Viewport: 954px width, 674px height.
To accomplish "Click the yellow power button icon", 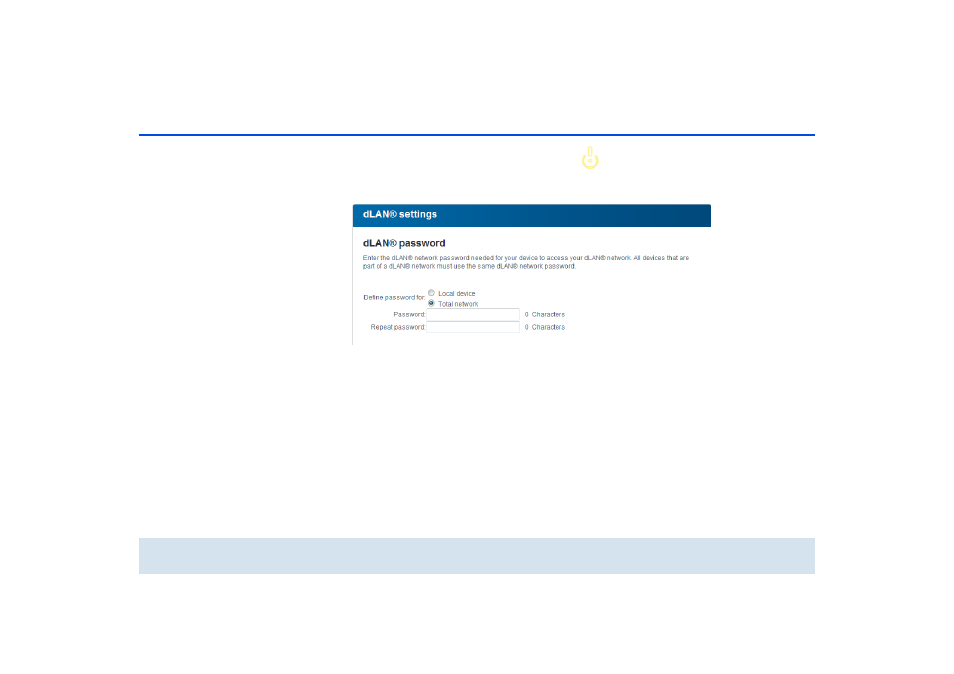I will (590, 158).
